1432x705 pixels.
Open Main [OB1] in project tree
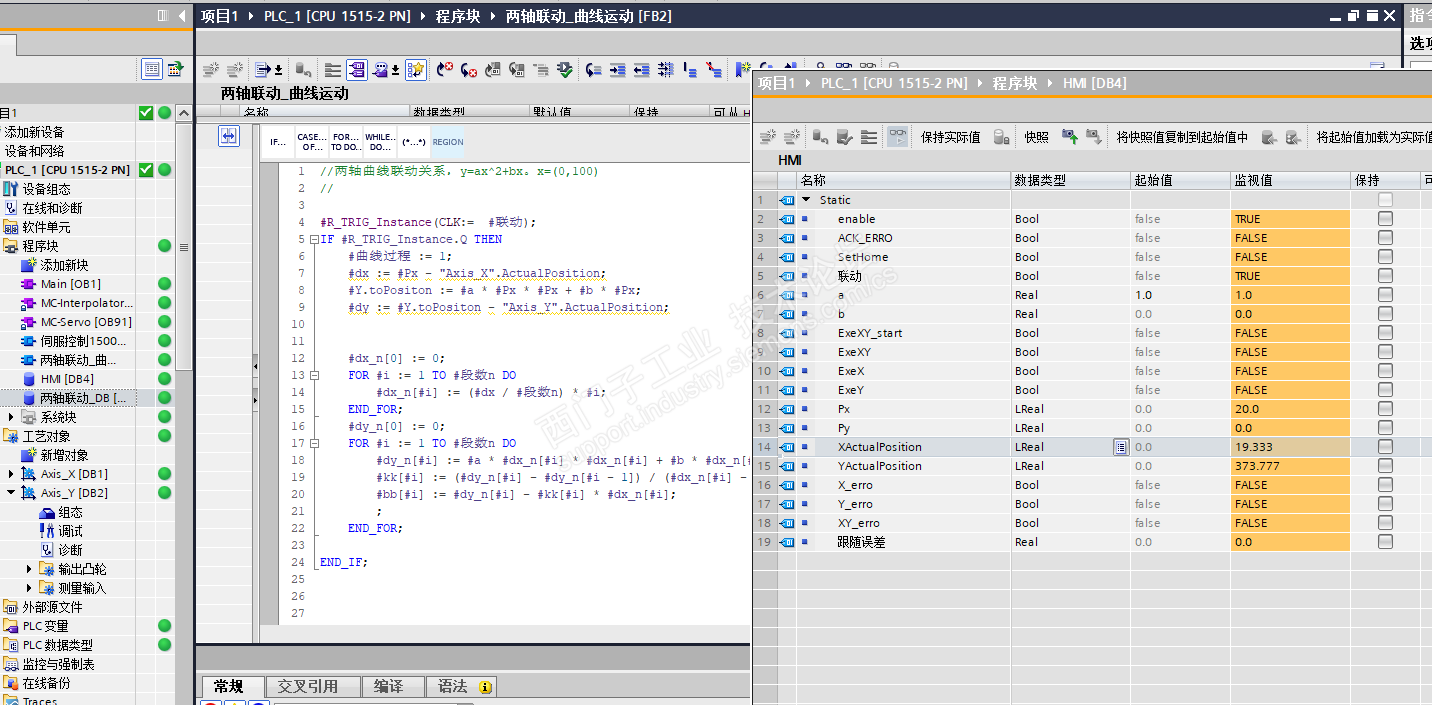[70, 284]
